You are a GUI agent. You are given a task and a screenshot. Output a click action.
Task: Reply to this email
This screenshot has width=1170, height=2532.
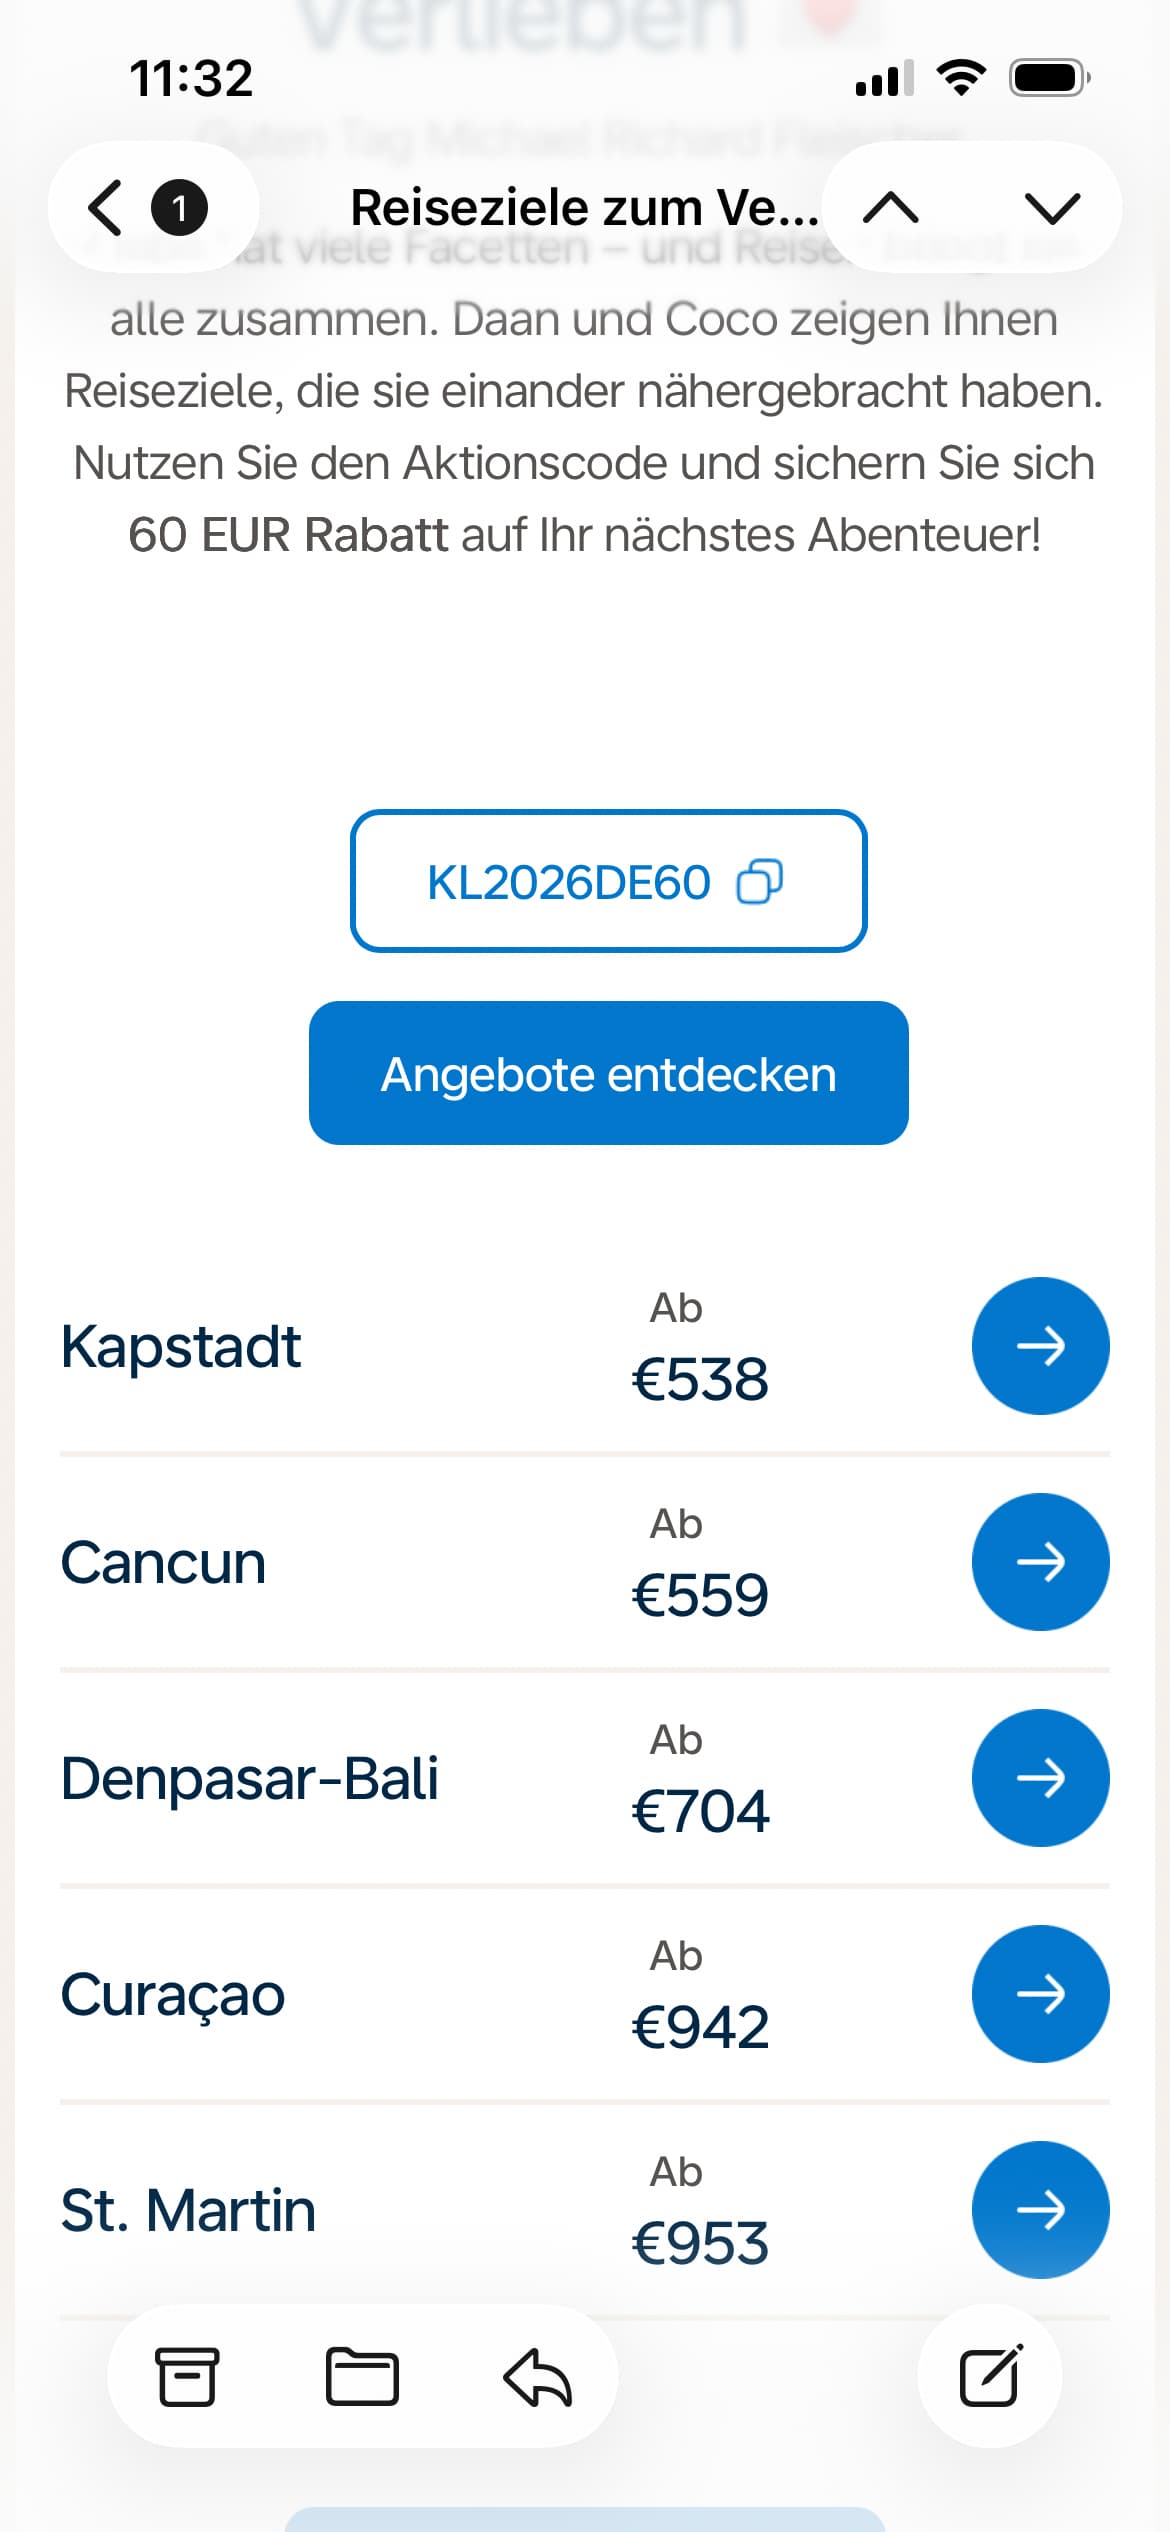tap(537, 2376)
